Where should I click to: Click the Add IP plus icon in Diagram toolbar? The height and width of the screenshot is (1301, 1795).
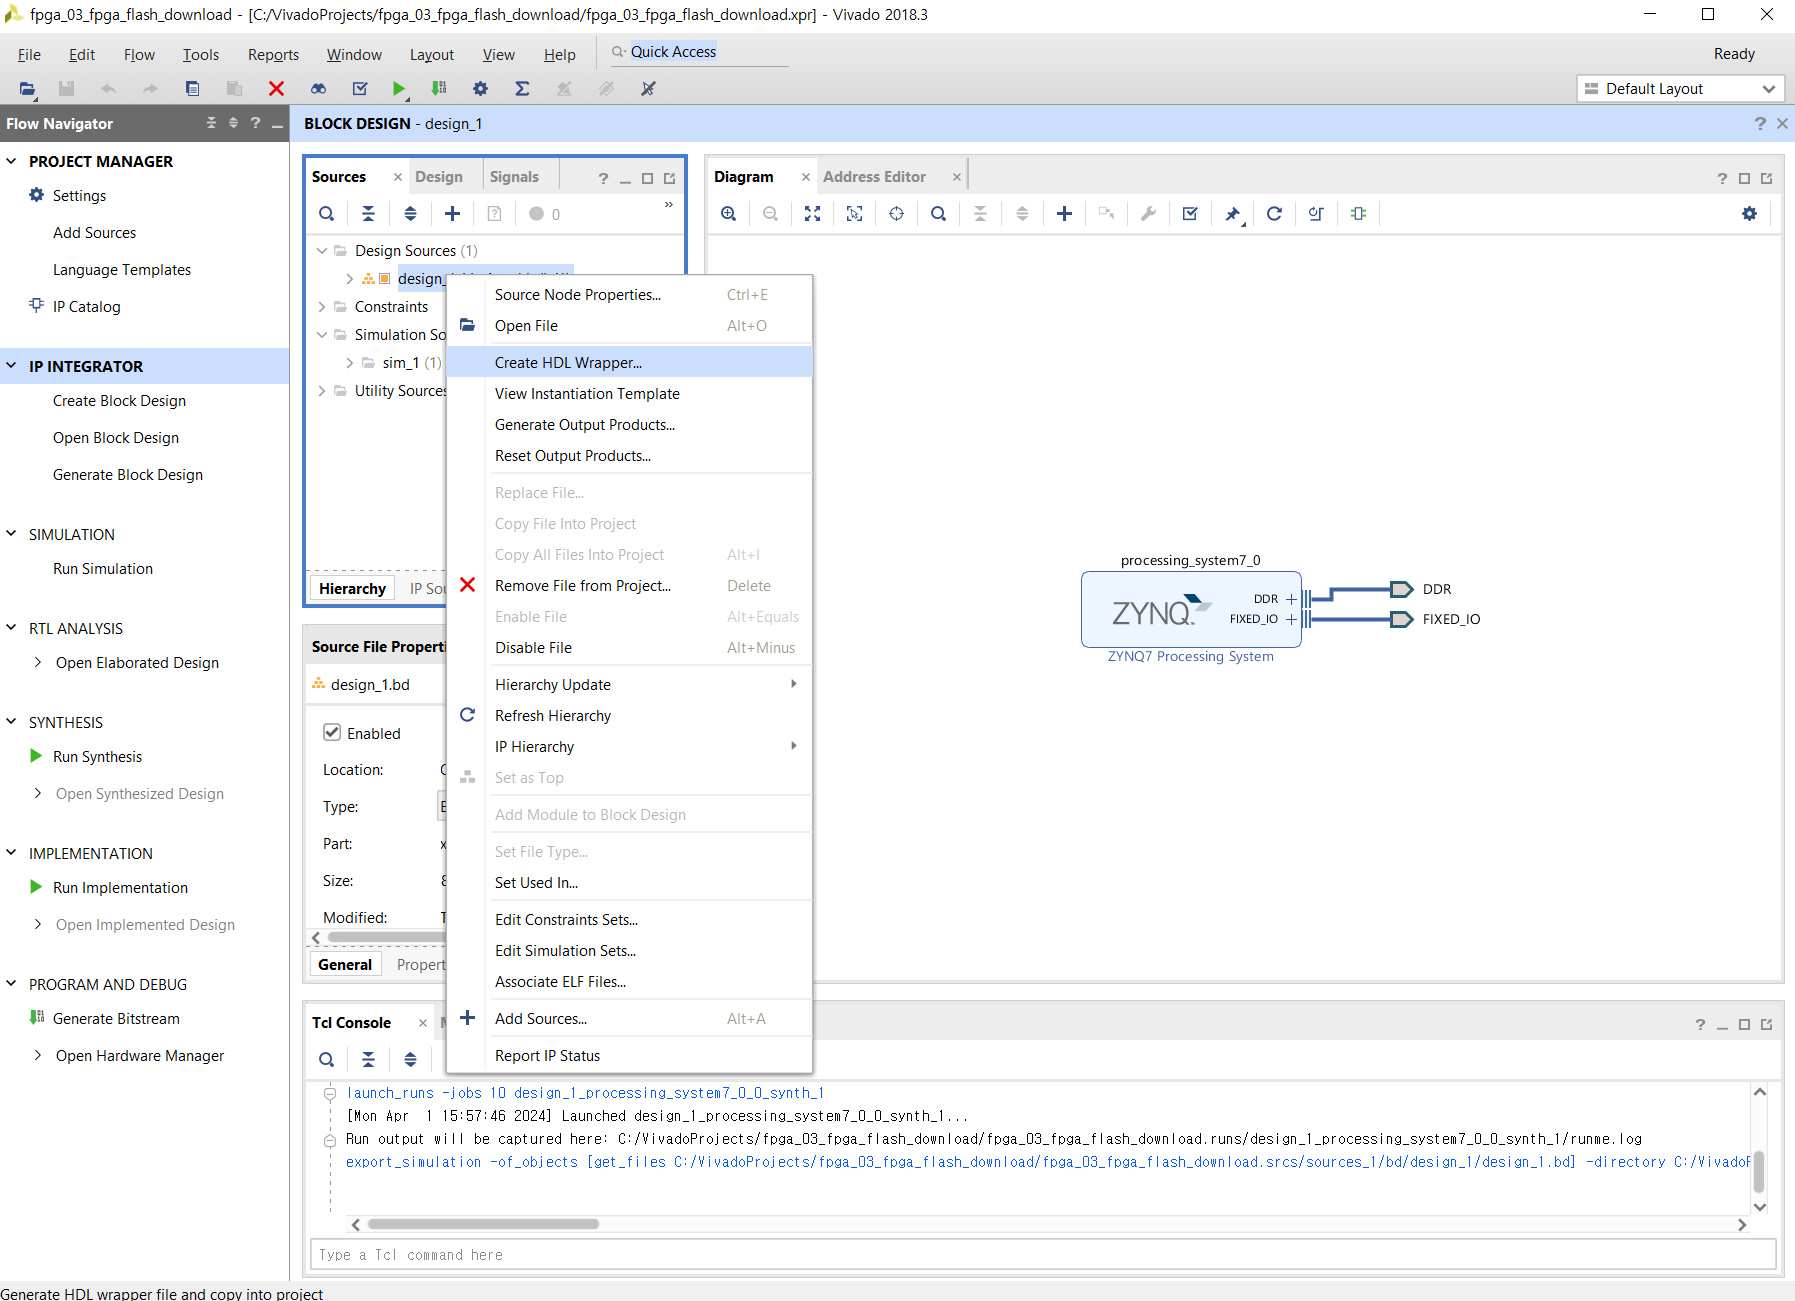[x=1064, y=214]
